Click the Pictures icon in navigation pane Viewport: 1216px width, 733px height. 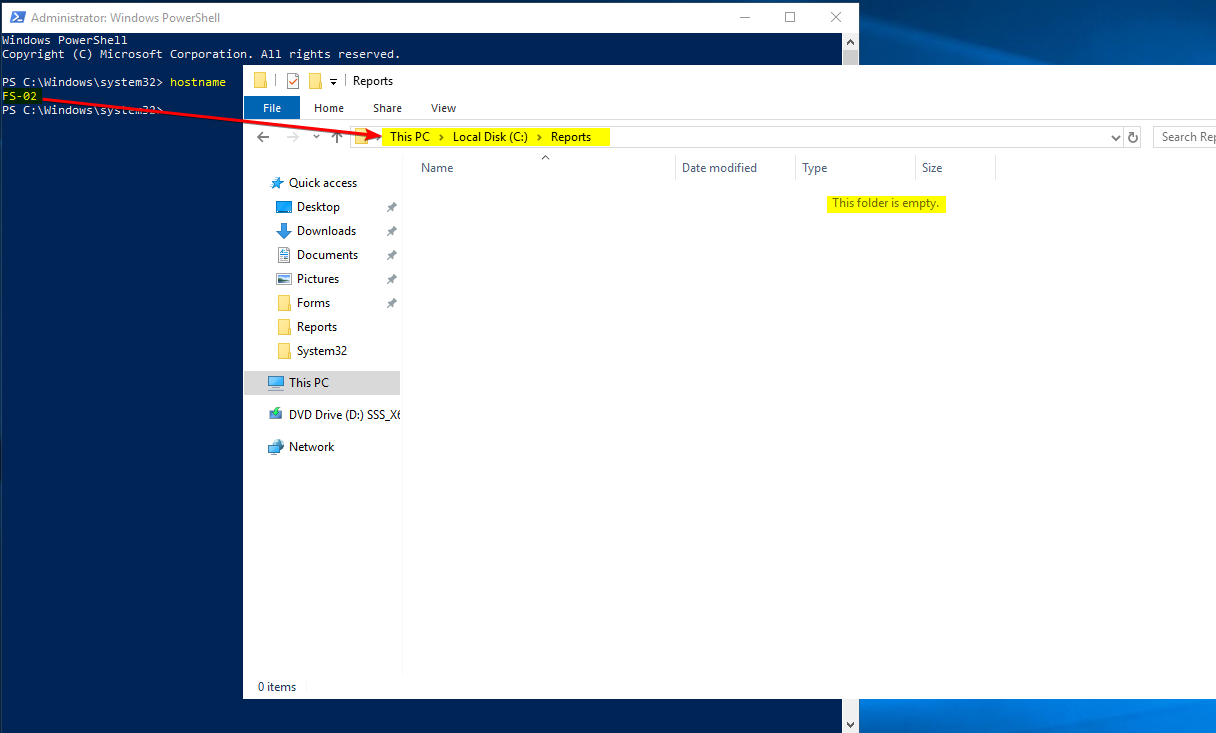(x=283, y=279)
